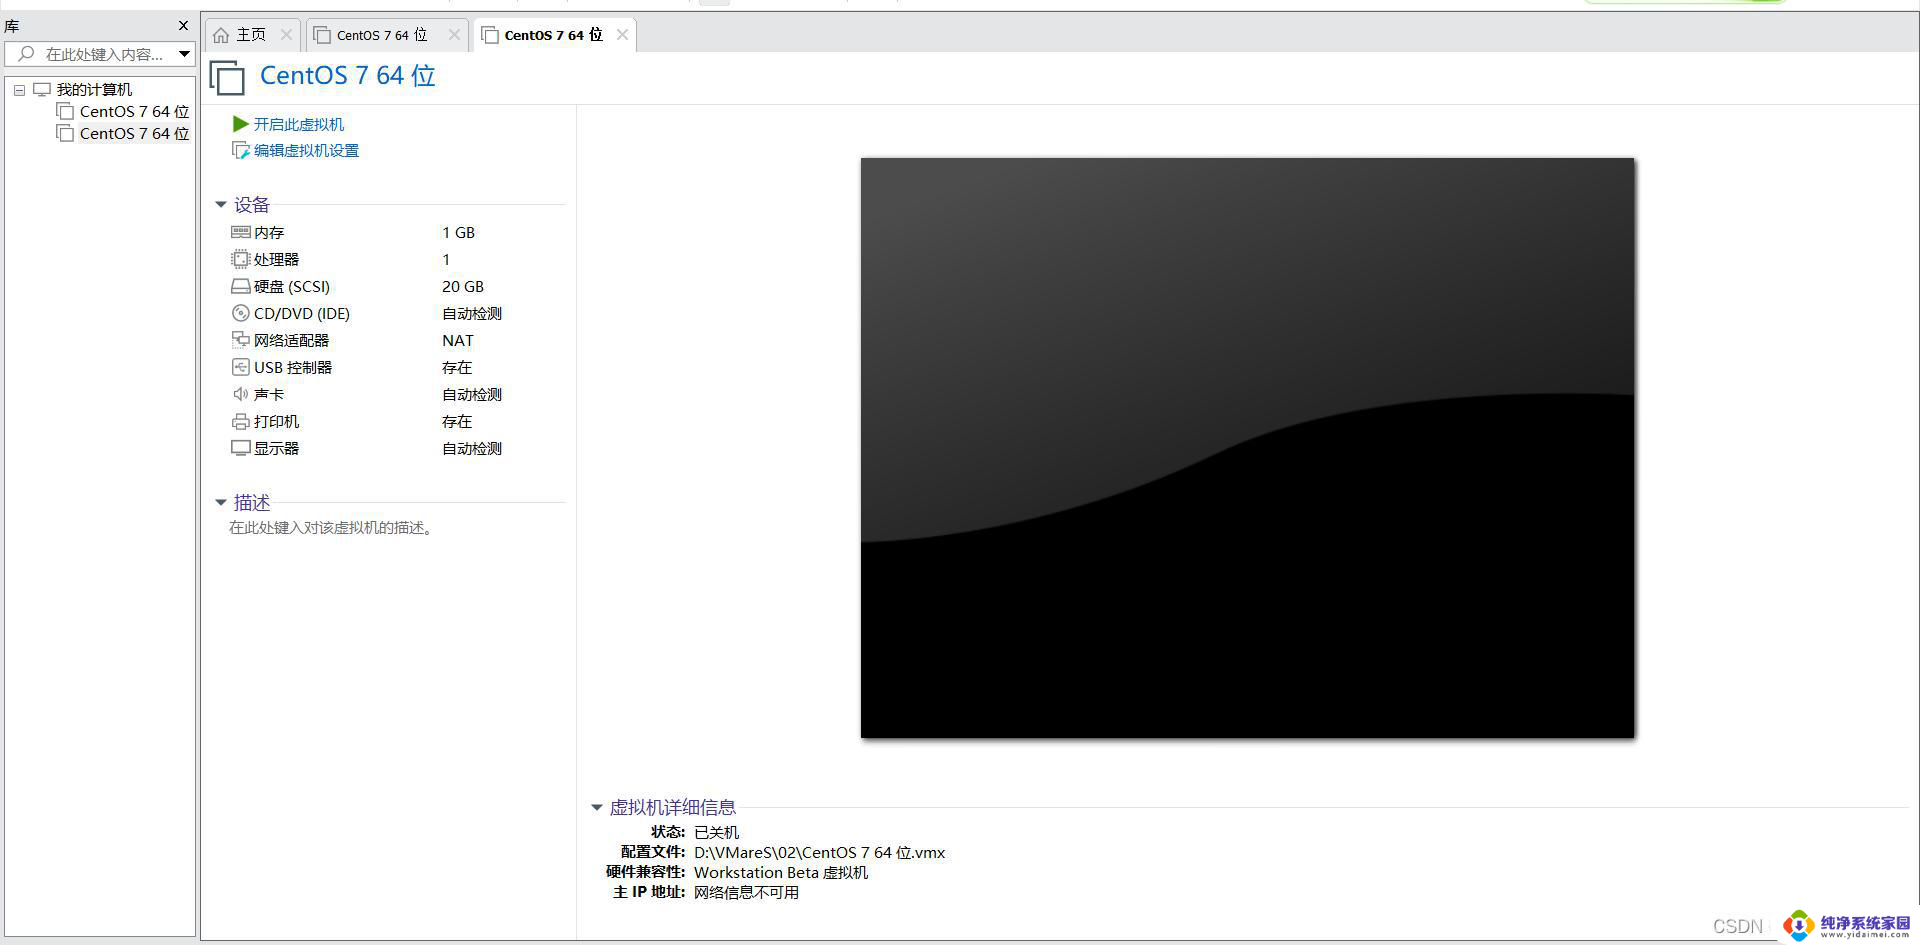
Task: Click the edit settings icon beside 编辑虚拟机设置
Action: pyautogui.click(x=240, y=150)
